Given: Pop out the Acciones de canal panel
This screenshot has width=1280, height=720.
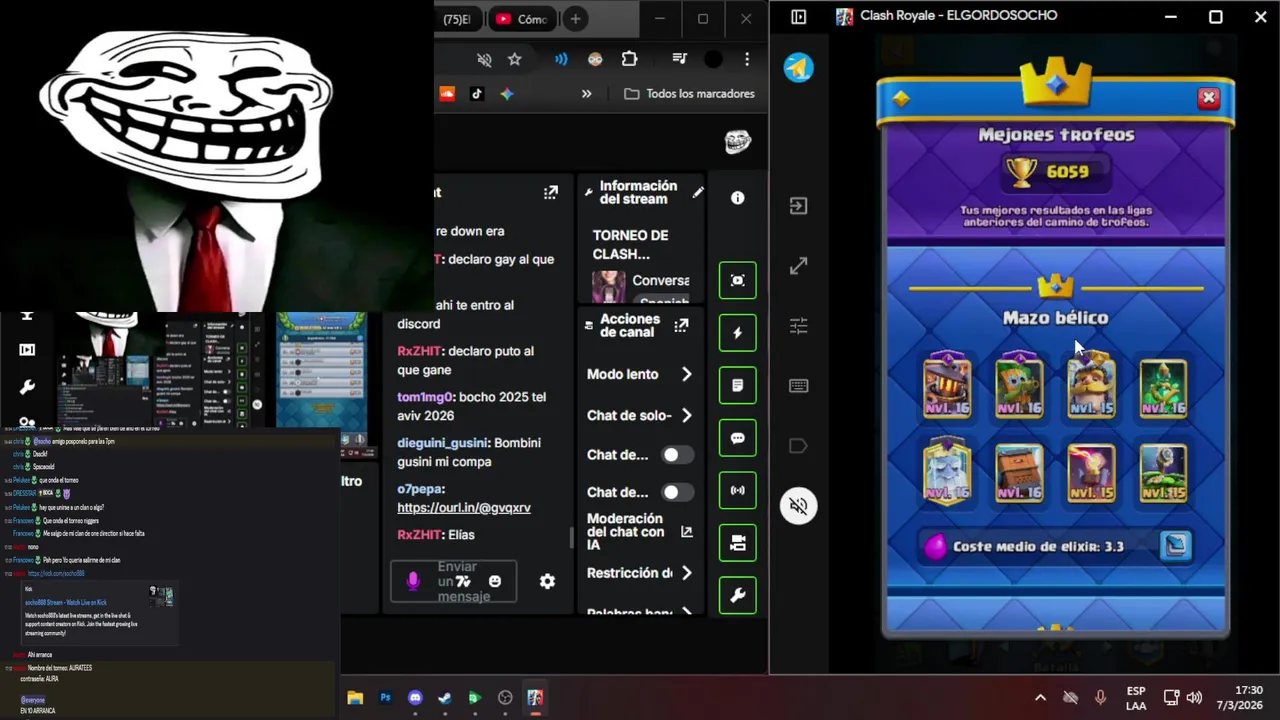Looking at the screenshot, I should pyautogui.click(x=681, y=325).
